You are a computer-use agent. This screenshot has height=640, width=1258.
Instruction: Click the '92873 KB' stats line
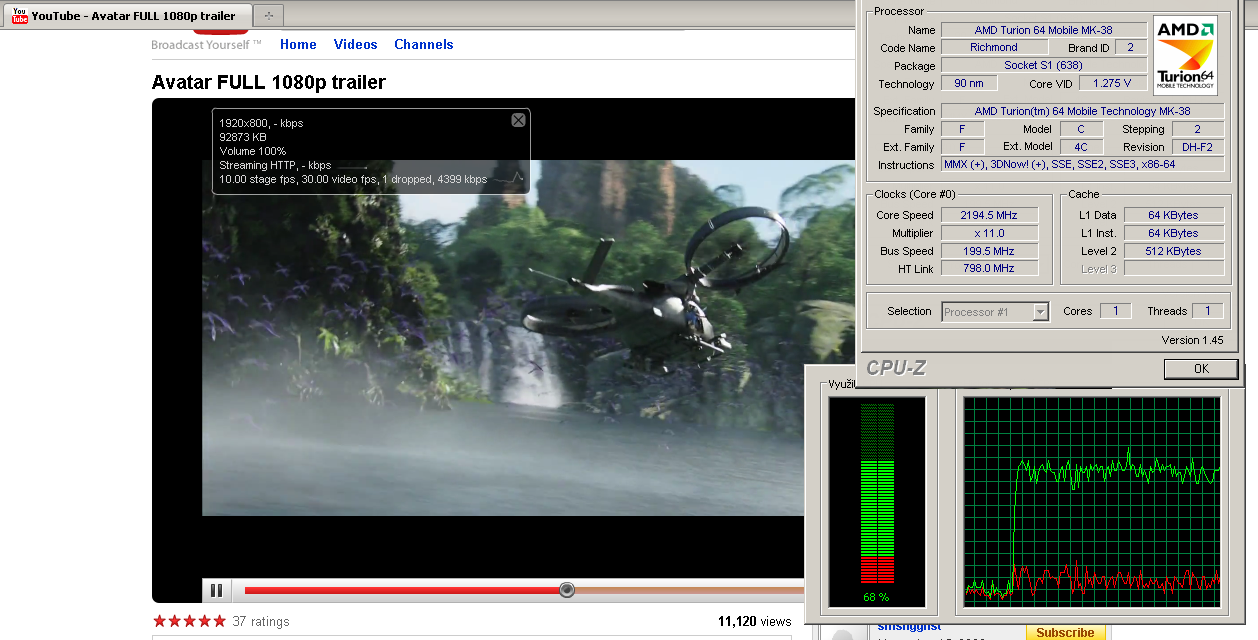pyautogui.click(x=243, y=137)
